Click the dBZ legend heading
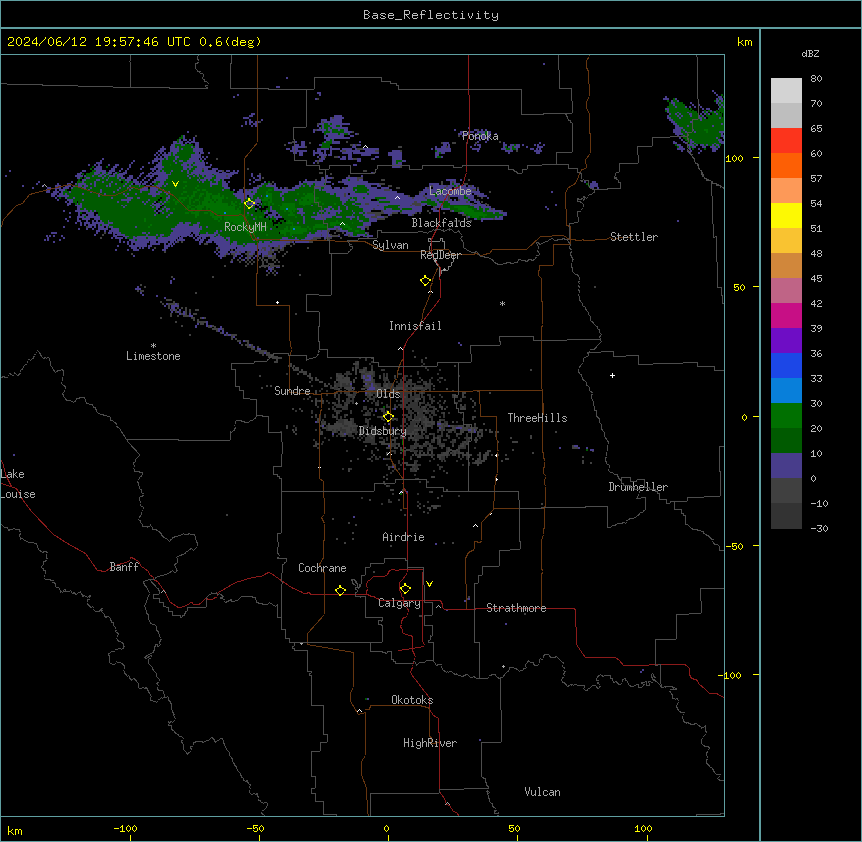Image resolution: width=862 pixels, height=842 pixels. [x=810, y=53]
